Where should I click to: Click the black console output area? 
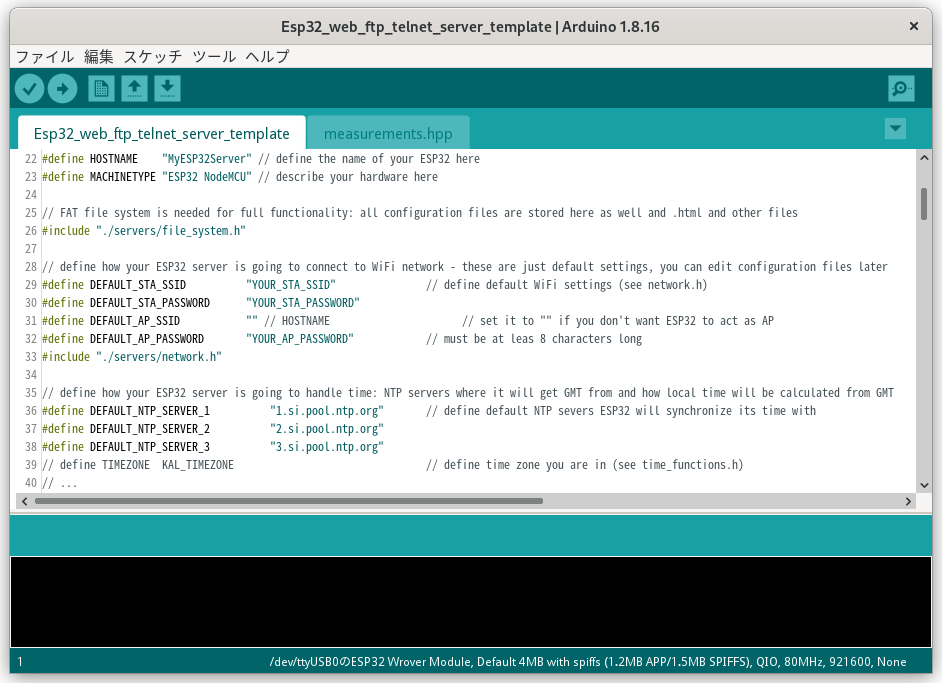point(471,602)
